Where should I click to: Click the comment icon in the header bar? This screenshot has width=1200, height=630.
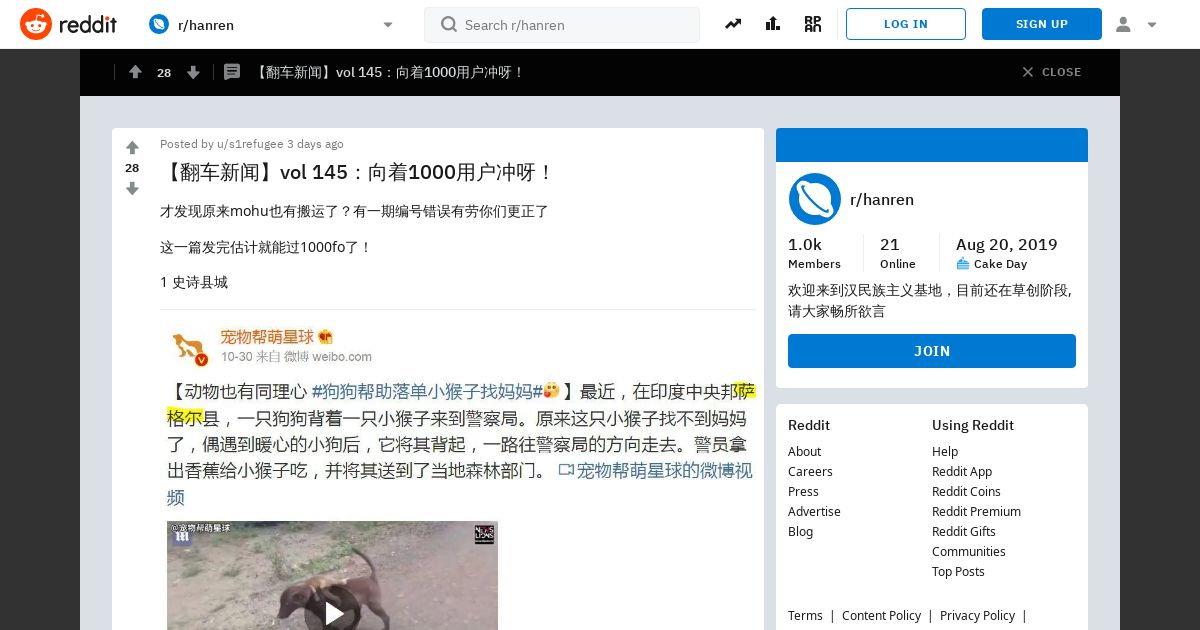click(x=232, y=72)
